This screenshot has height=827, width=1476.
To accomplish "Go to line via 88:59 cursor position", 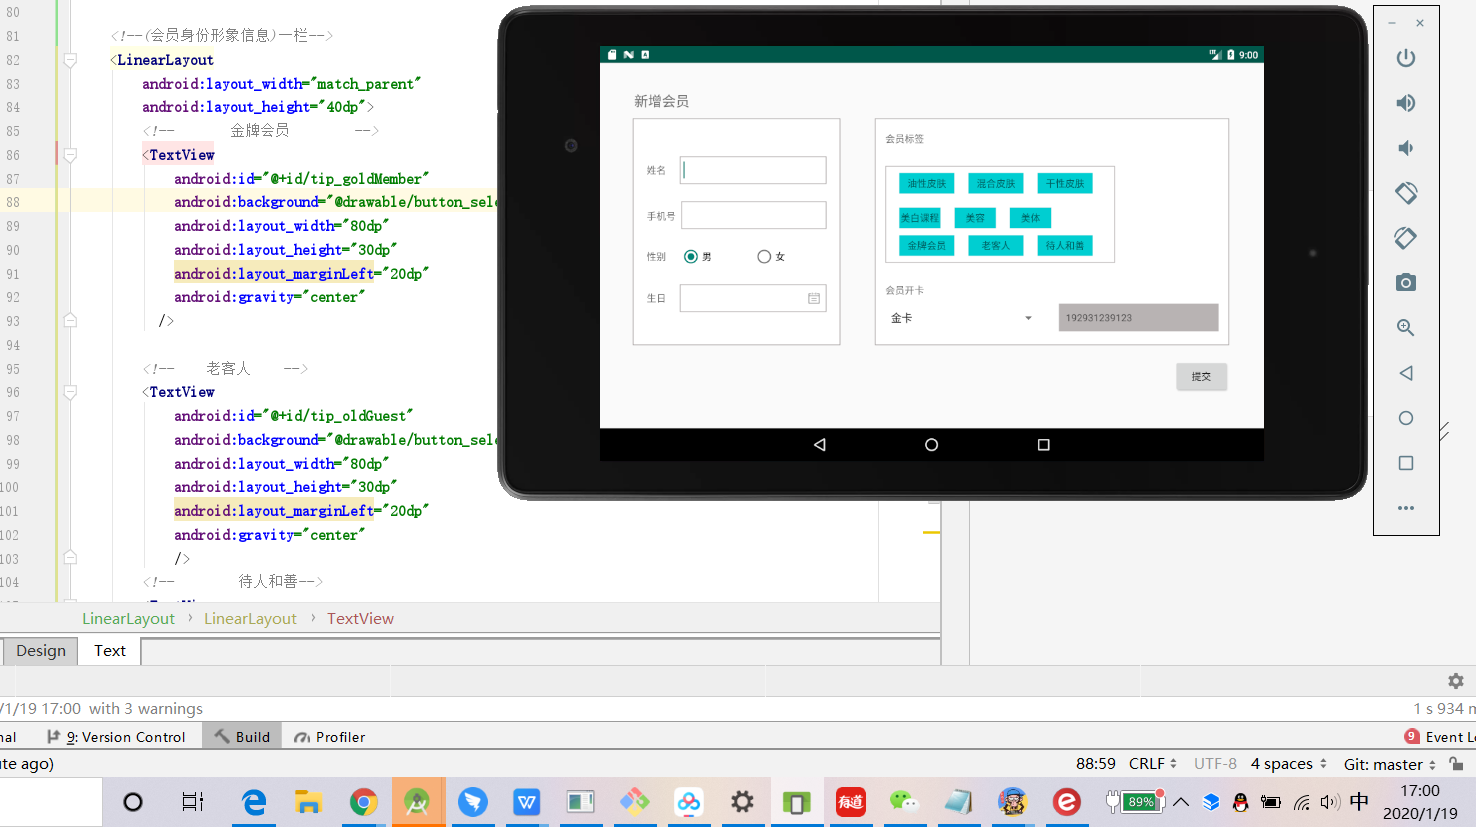I will click(x=1096, y=764).
